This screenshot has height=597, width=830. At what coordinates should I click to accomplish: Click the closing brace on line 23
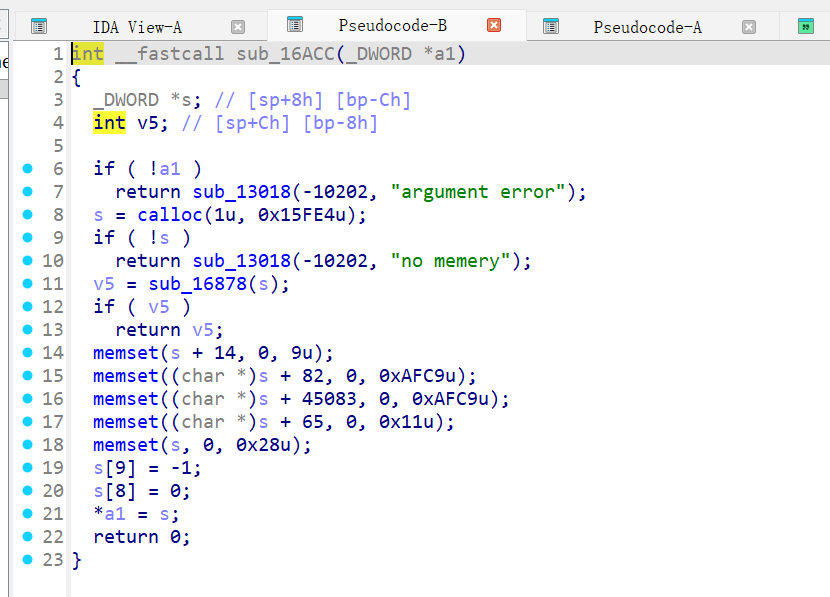(x=77, y=560)
